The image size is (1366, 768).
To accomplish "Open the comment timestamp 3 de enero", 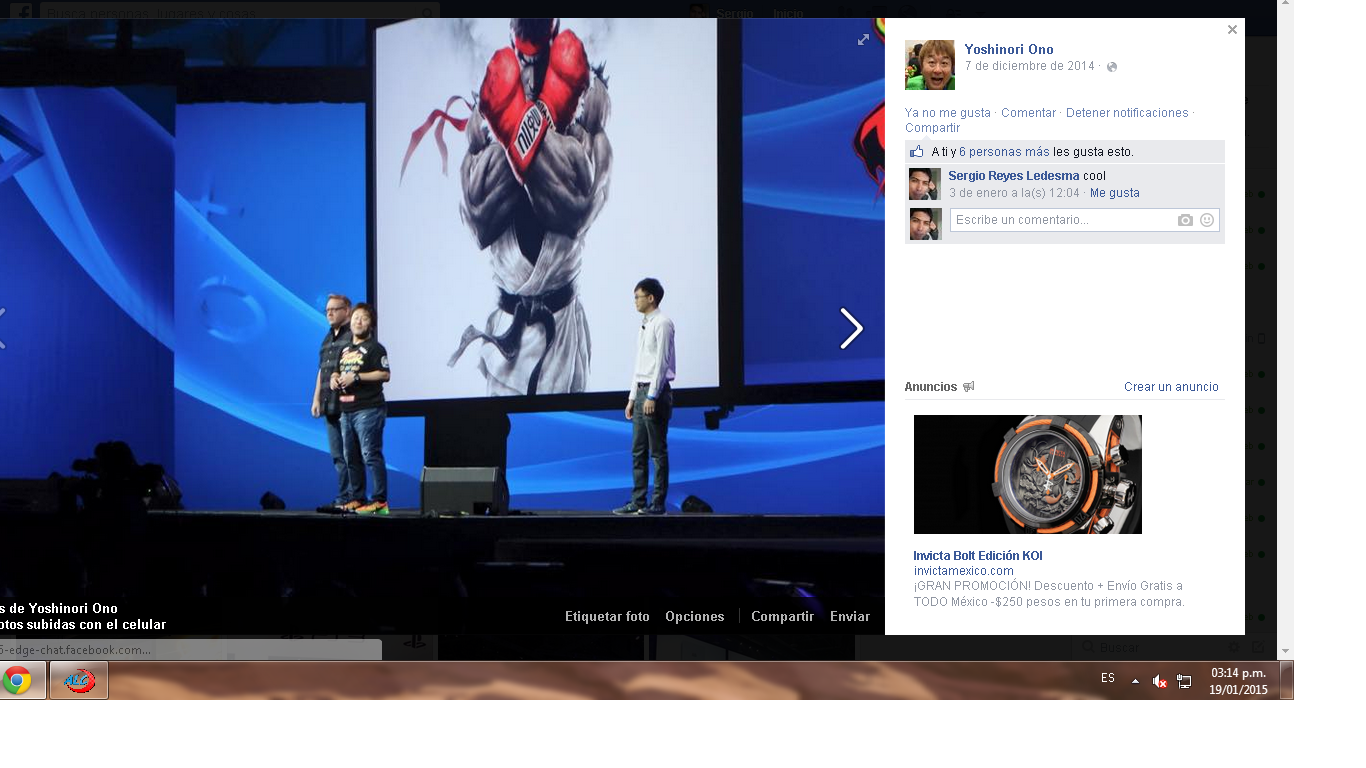I will [x=1014, y=193].
